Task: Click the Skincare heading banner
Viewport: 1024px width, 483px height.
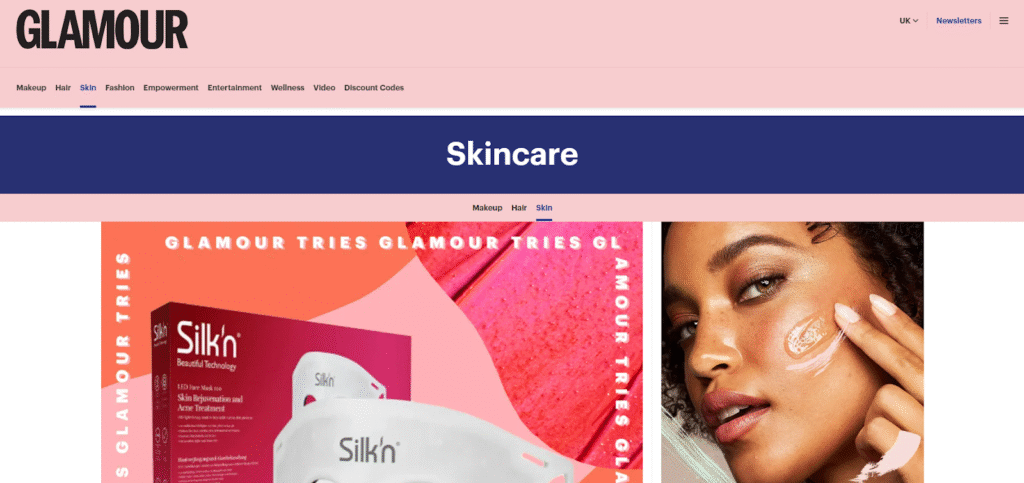Action: (512, 155)
